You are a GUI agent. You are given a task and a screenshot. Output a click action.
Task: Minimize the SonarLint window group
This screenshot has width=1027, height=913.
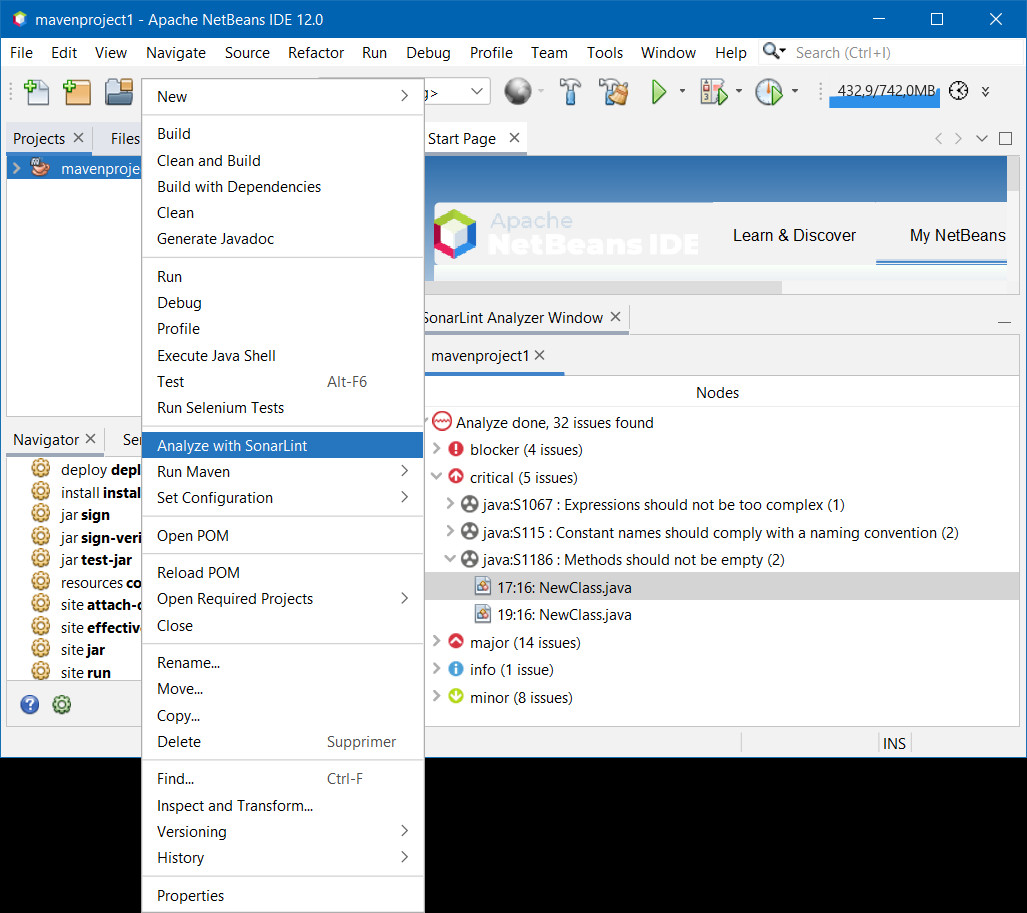1004,322
